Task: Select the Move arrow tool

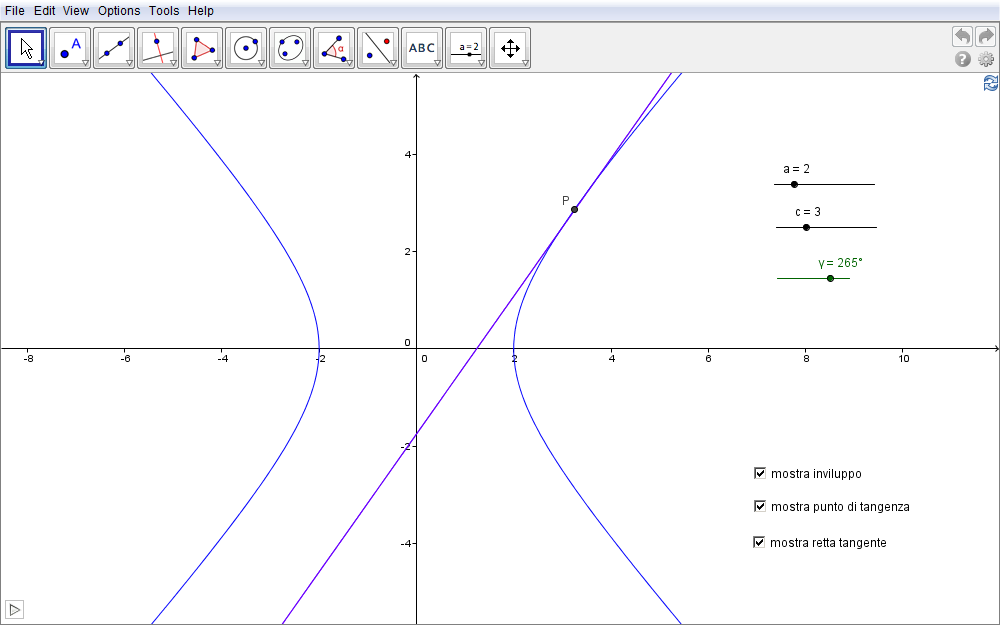Action: (26, 48)
